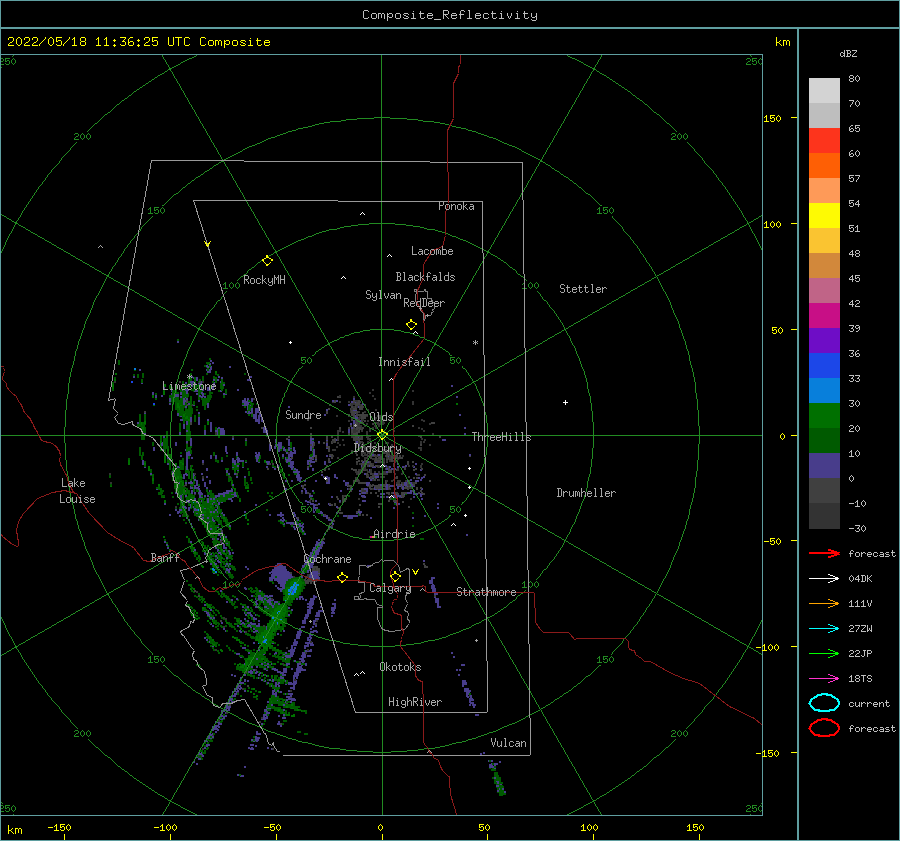Viewport: 900px width, 841px height.
Task: Click the Calgary label
Action: (390, 588)
